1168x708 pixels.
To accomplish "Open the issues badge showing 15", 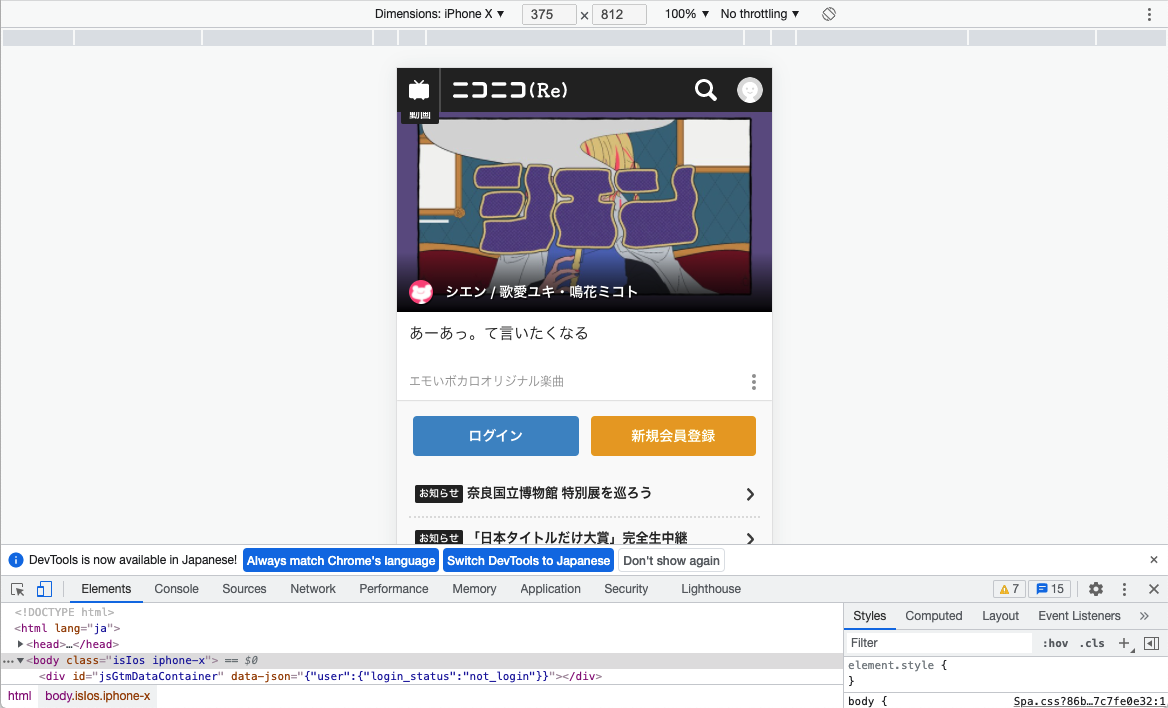I will [x=1049, y=589].
